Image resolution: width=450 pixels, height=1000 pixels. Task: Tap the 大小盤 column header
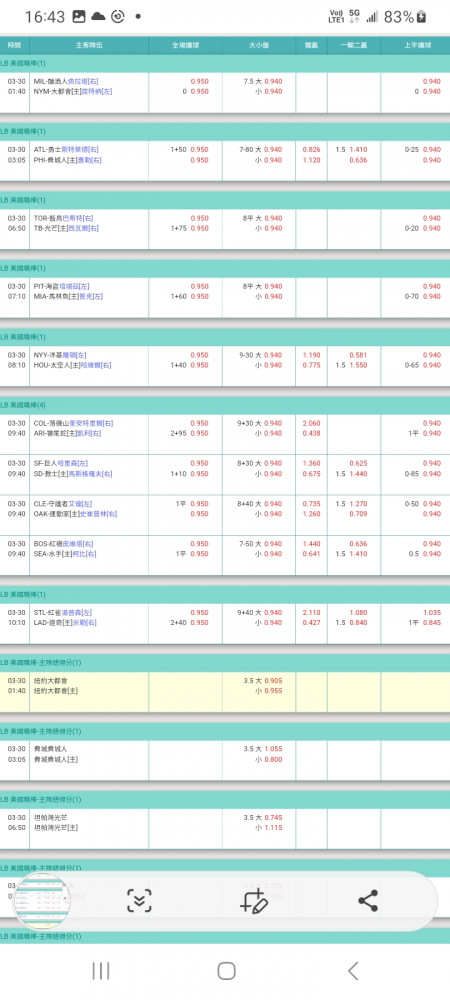coord(259,45)
